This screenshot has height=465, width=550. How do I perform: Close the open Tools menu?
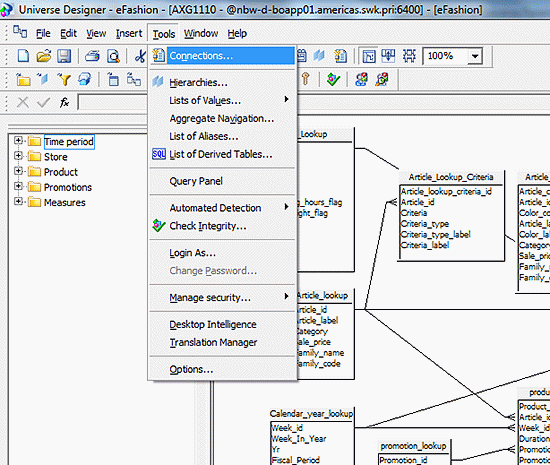click(x=163, y=34)
